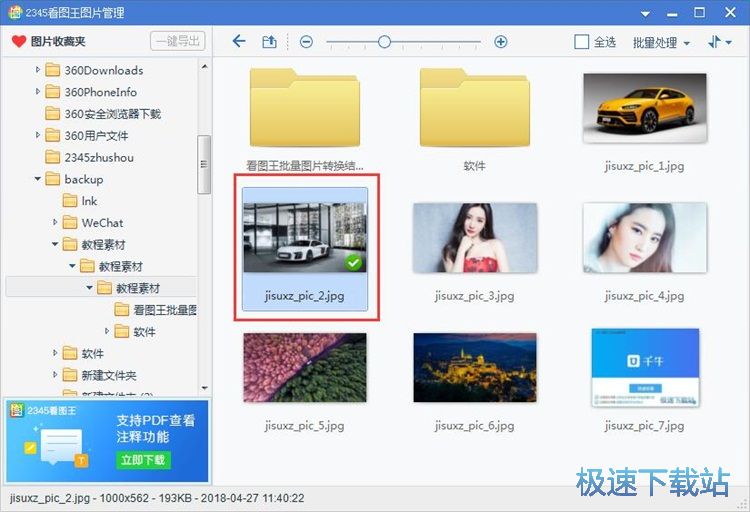Click the status bar file info text

click(x=157, y=498)
